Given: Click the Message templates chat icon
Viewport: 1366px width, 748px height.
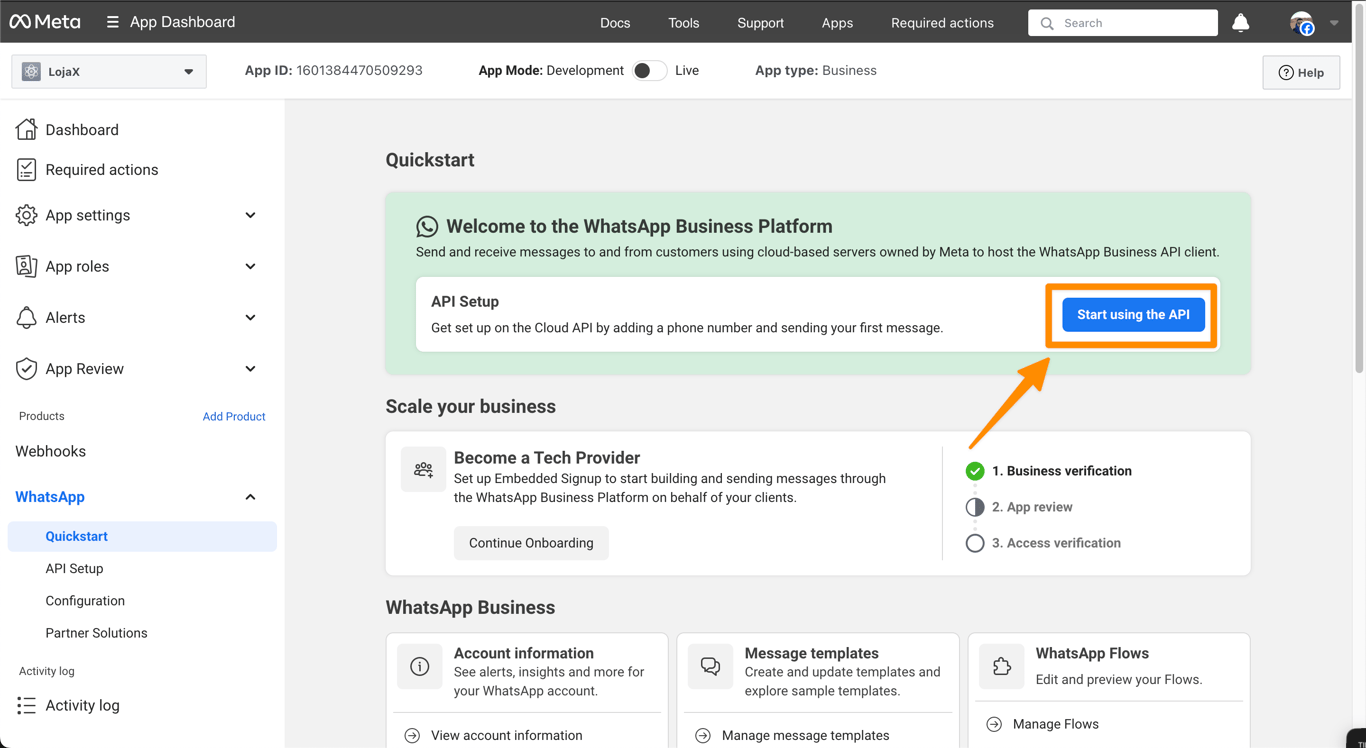Looking at the screenshot, I should pyautogui.click(x=710, y=667).
